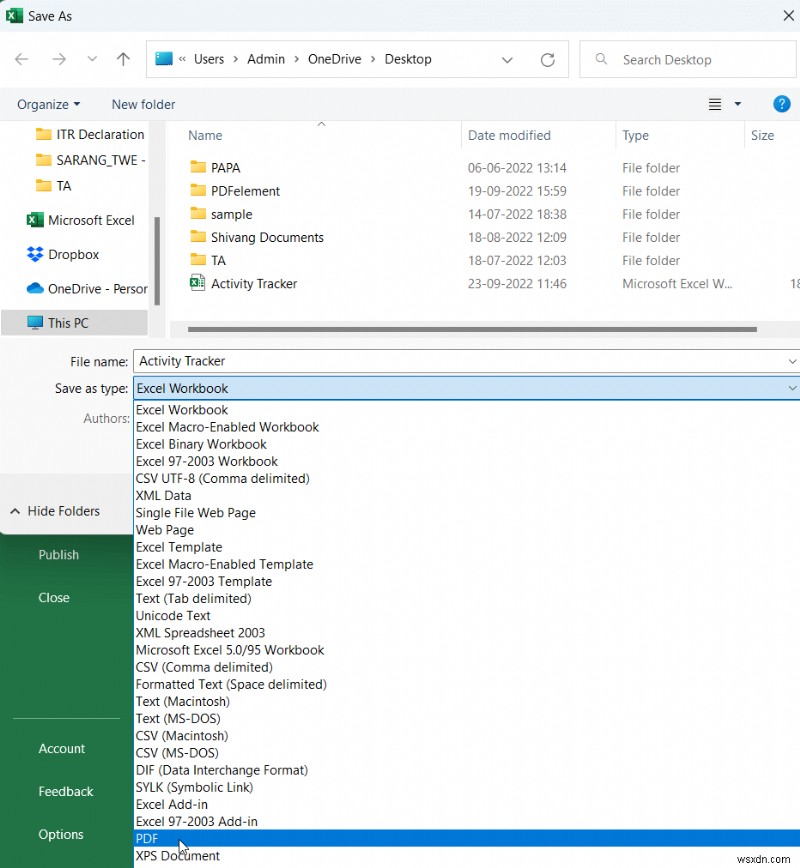The image size is (800, 868).
Task: Click the back navigation arrow
Action: [x=22, y=59]
